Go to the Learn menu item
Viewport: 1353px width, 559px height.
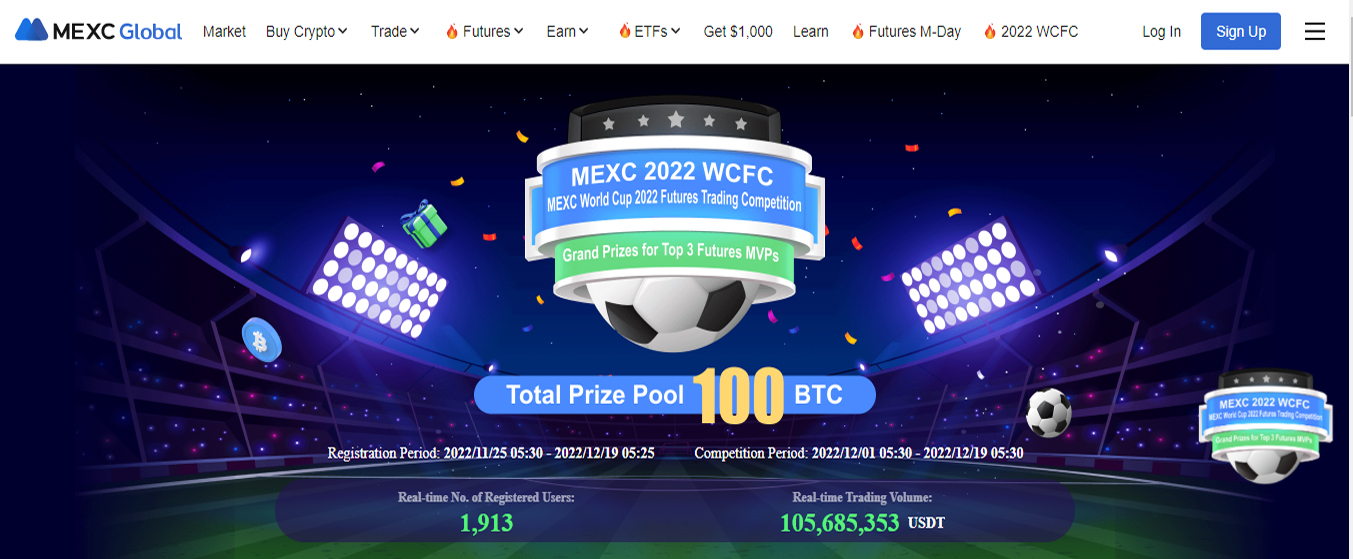tap(810, 32)
